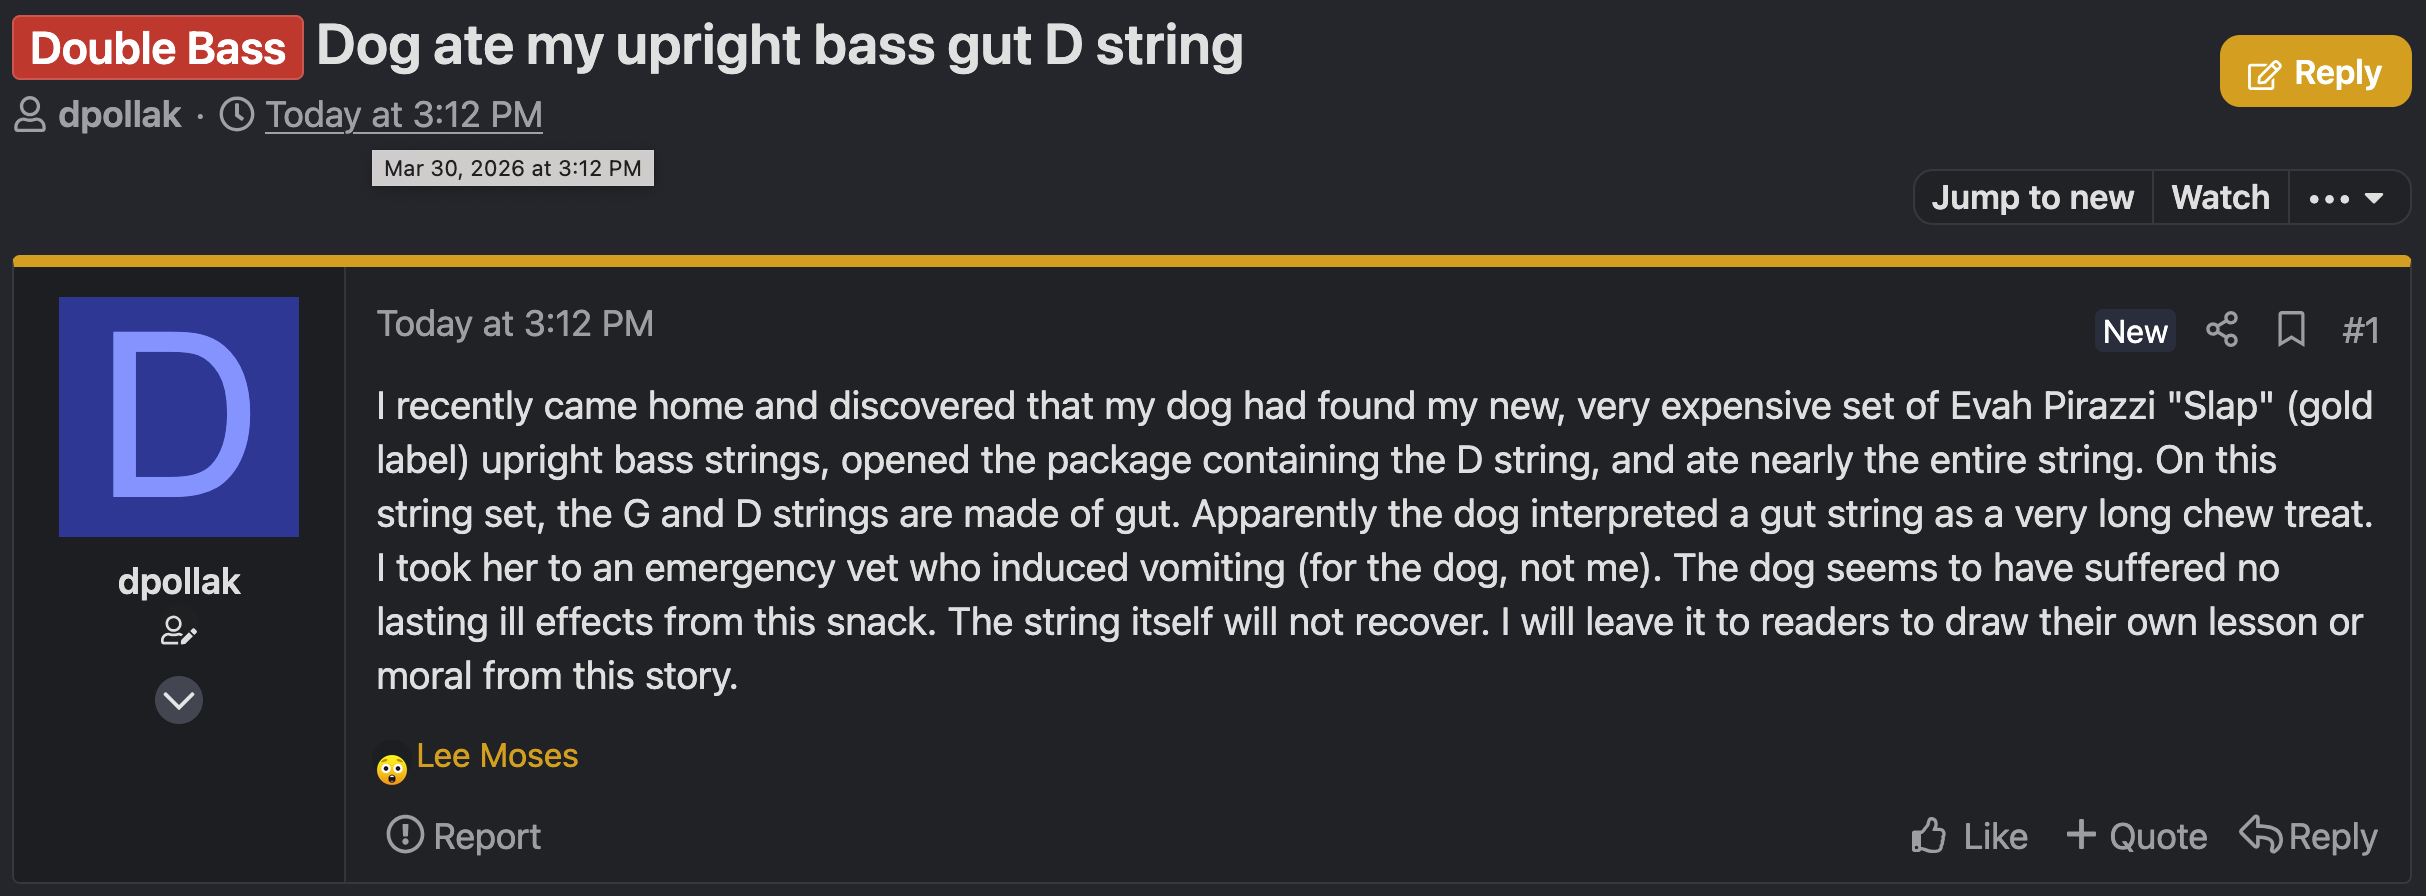Image resolution: width=2426 pixels, height=896 pixels.
Task: Click the post number #1 permalink
Action: pyautogui.click(x=2360, y=330)
